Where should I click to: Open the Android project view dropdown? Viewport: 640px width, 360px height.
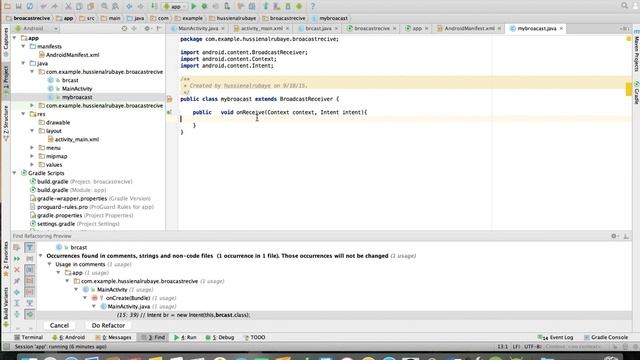36,29
